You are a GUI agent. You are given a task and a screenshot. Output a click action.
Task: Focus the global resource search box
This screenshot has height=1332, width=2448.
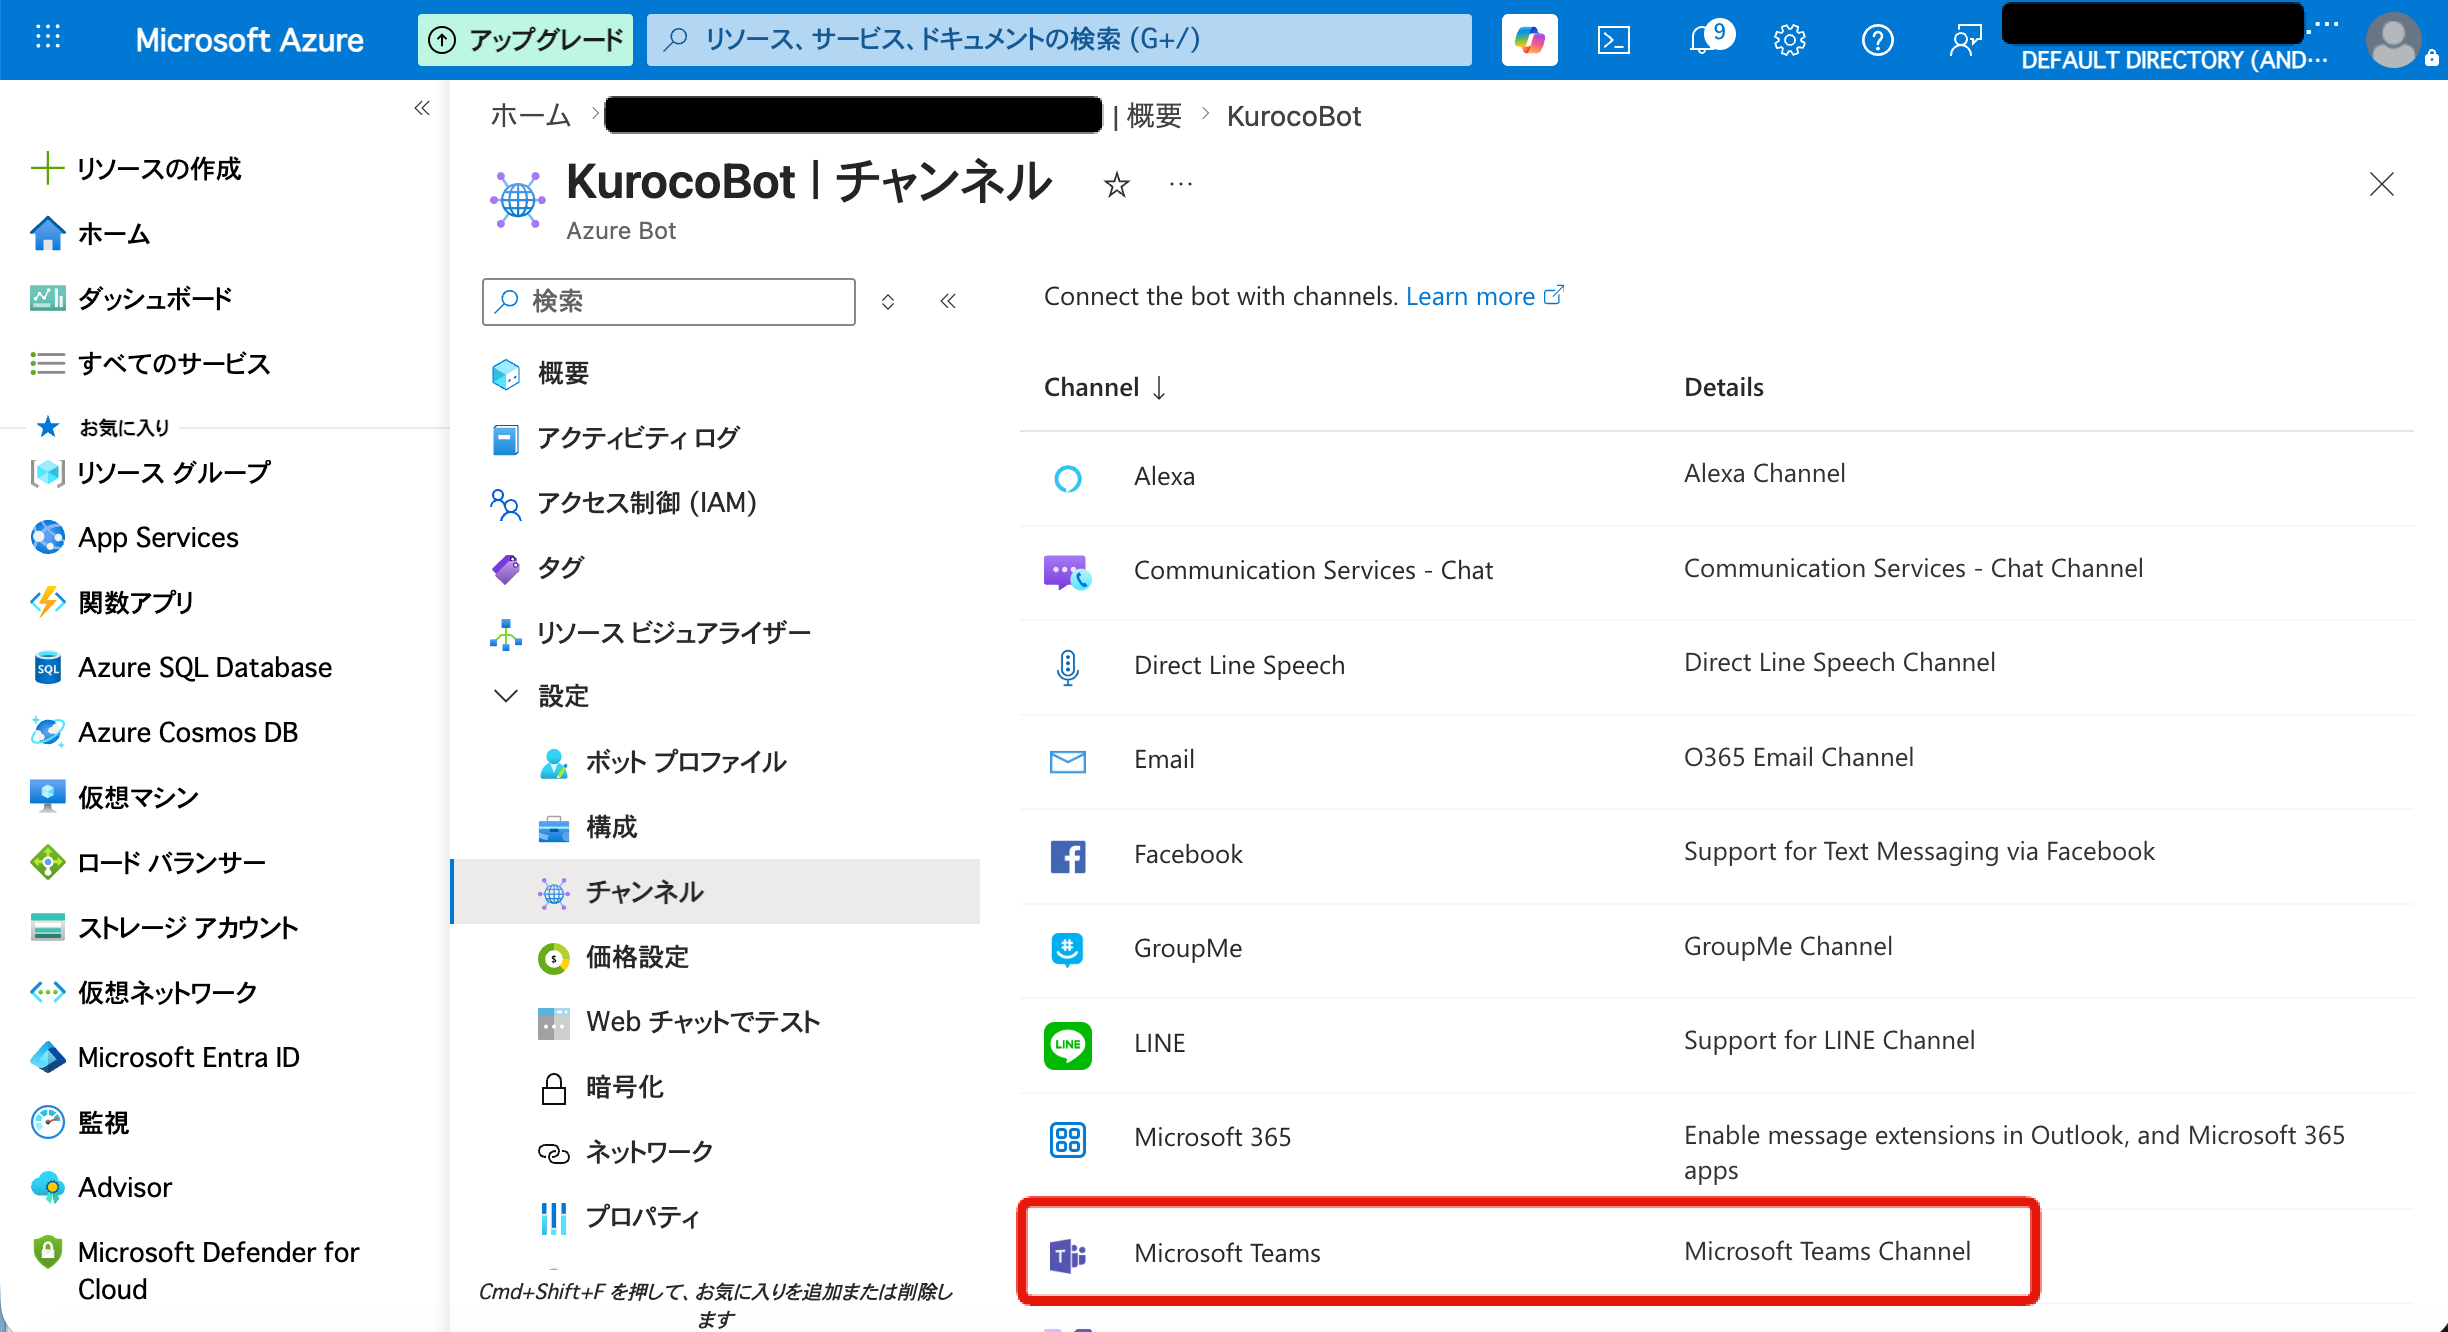tap(1059, 40)
